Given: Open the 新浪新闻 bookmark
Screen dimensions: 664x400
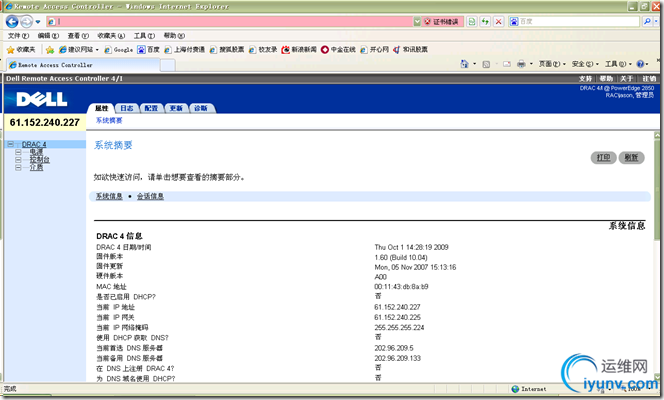Looking at the screenshot, I should pyautogui.click(x=299, y=50).
